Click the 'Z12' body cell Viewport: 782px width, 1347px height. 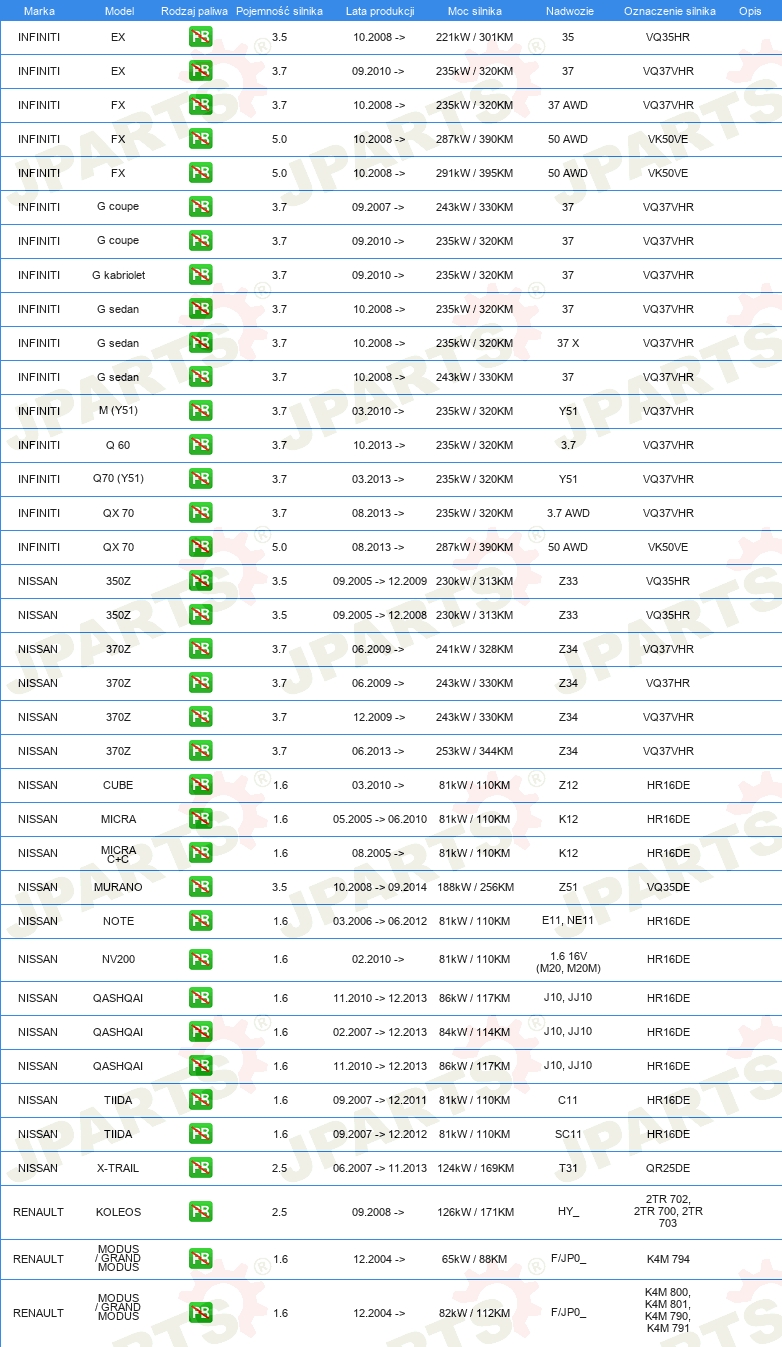click(568, 785)
